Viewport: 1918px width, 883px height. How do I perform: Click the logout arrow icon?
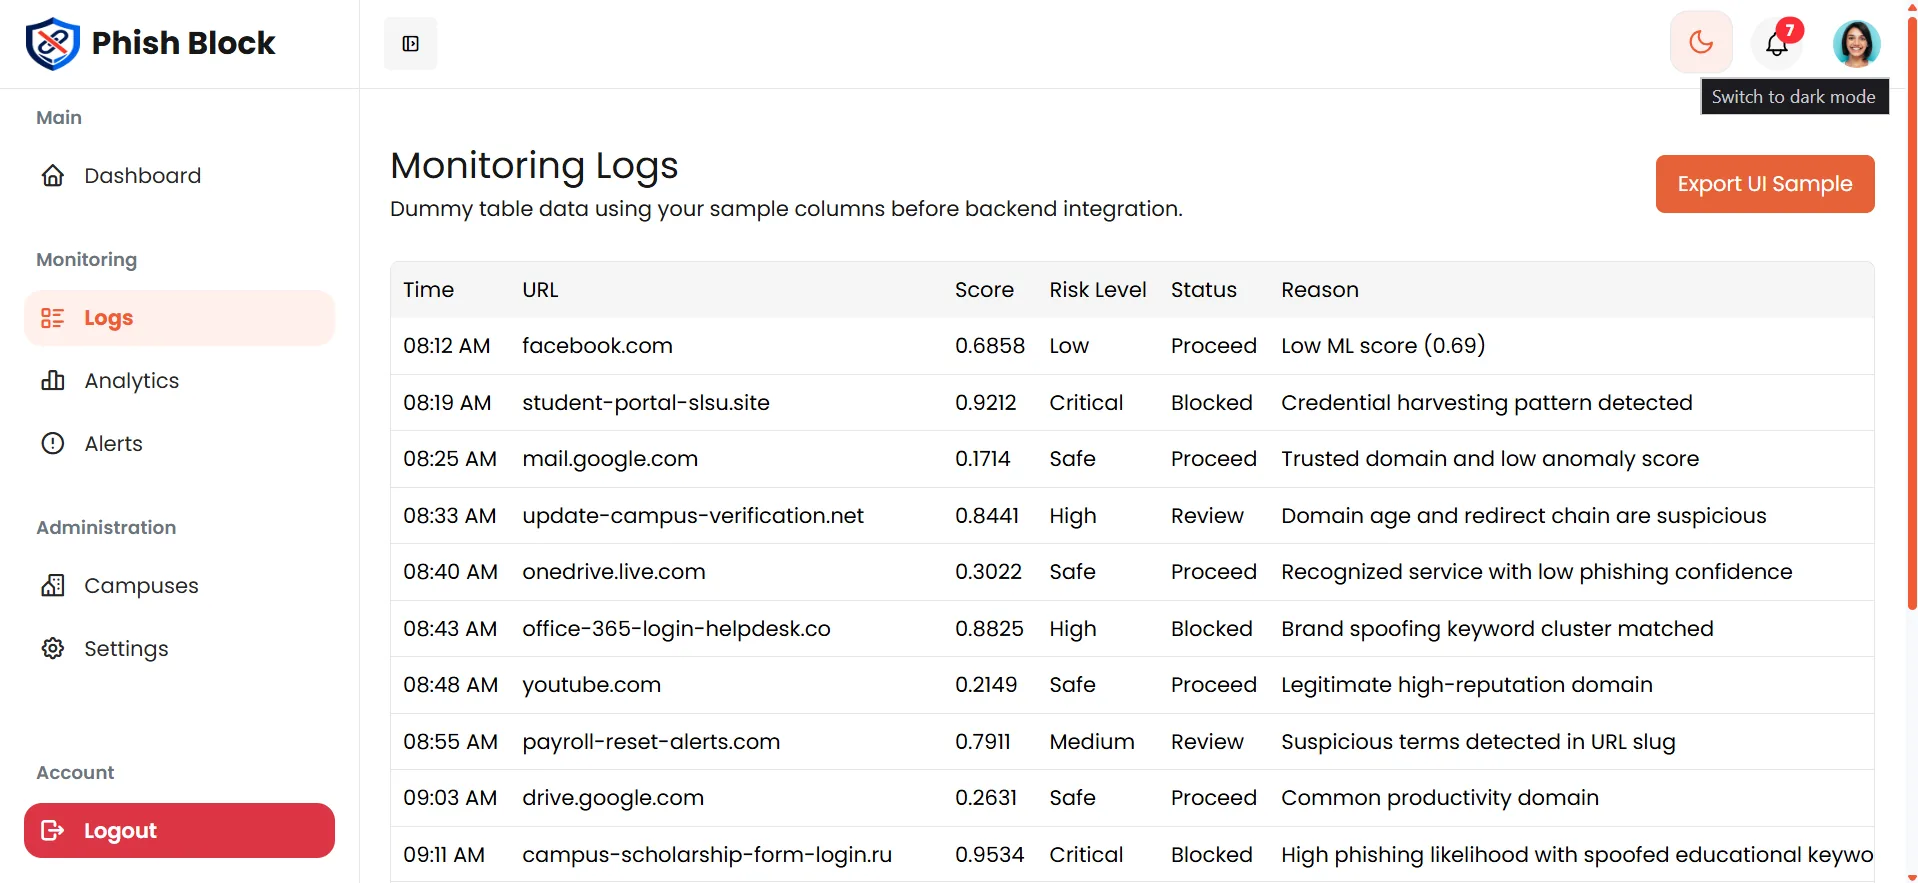(53, 830)
